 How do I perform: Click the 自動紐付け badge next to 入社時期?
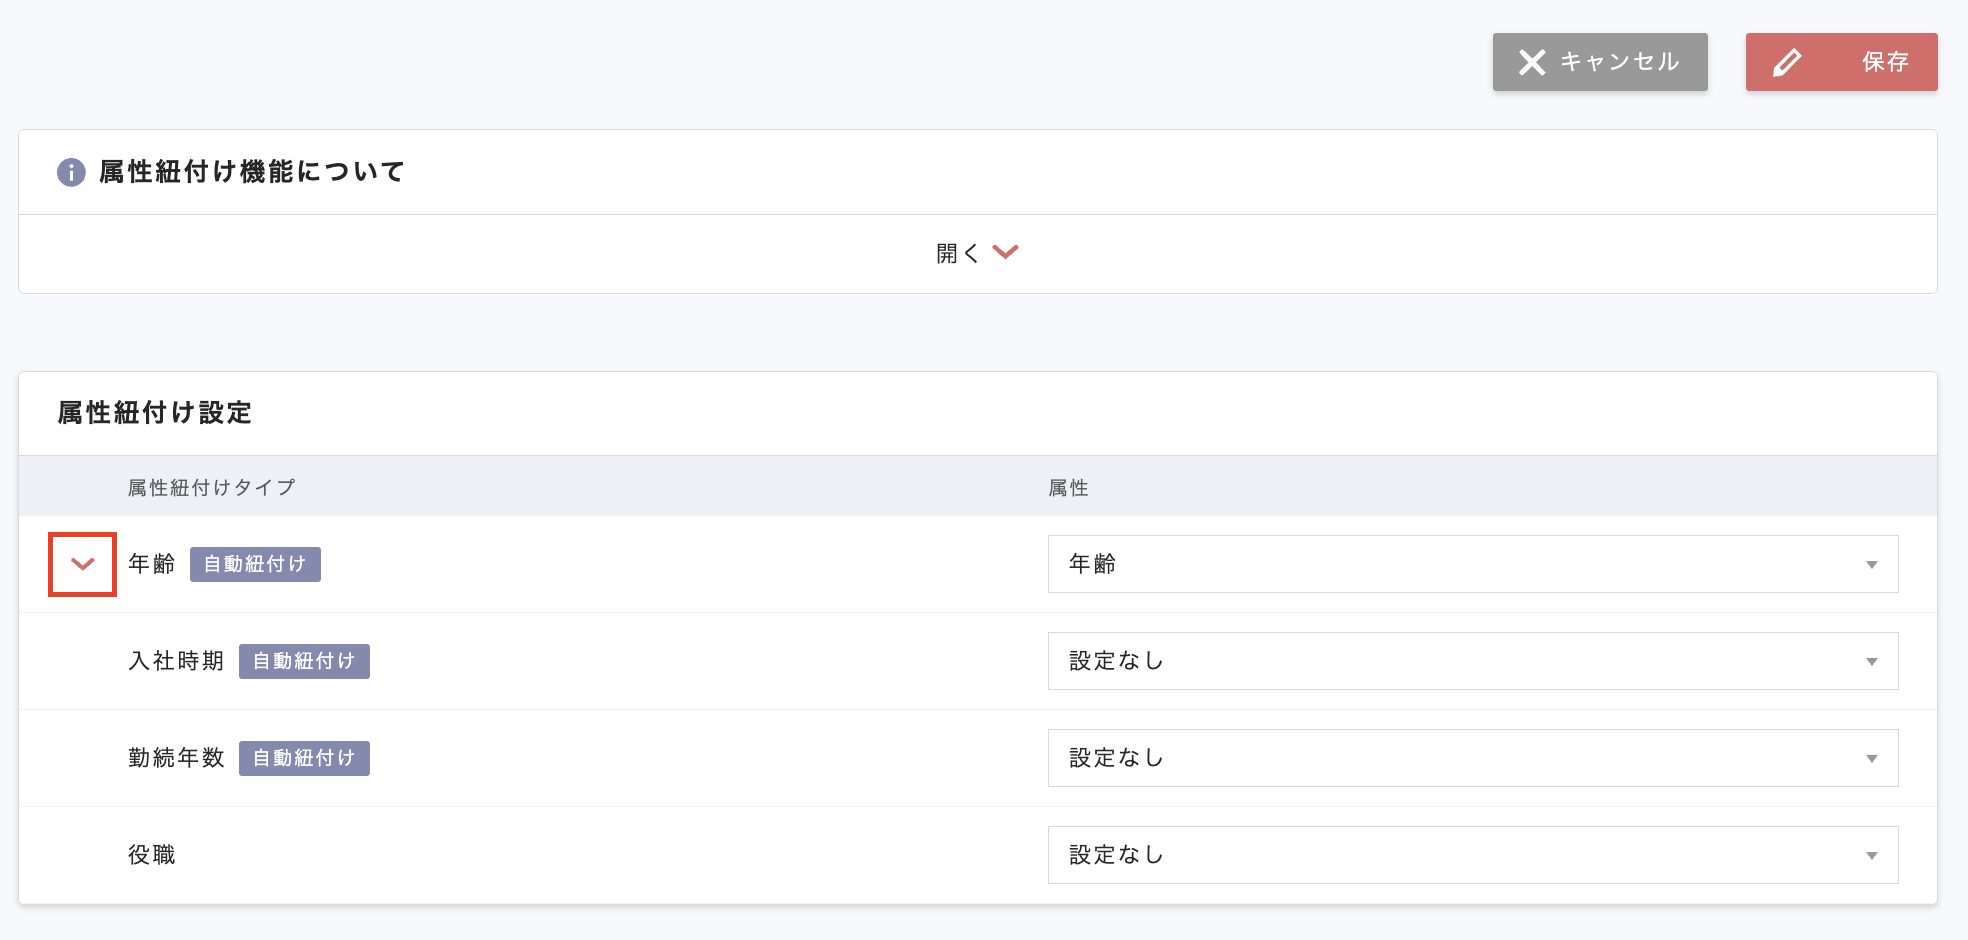(304, 661)
